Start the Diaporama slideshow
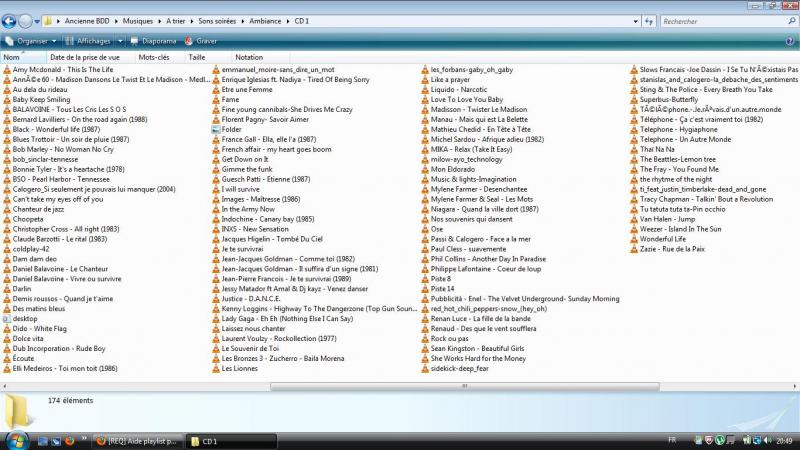 (153, 41)
